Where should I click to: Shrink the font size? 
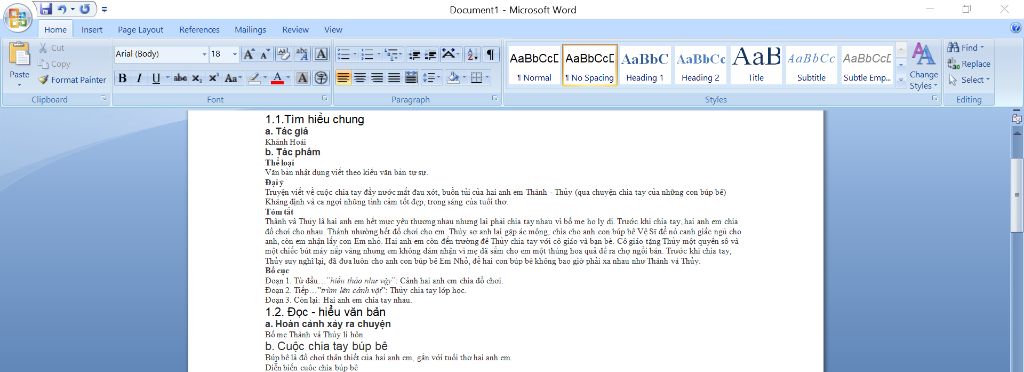pos(264,54)
